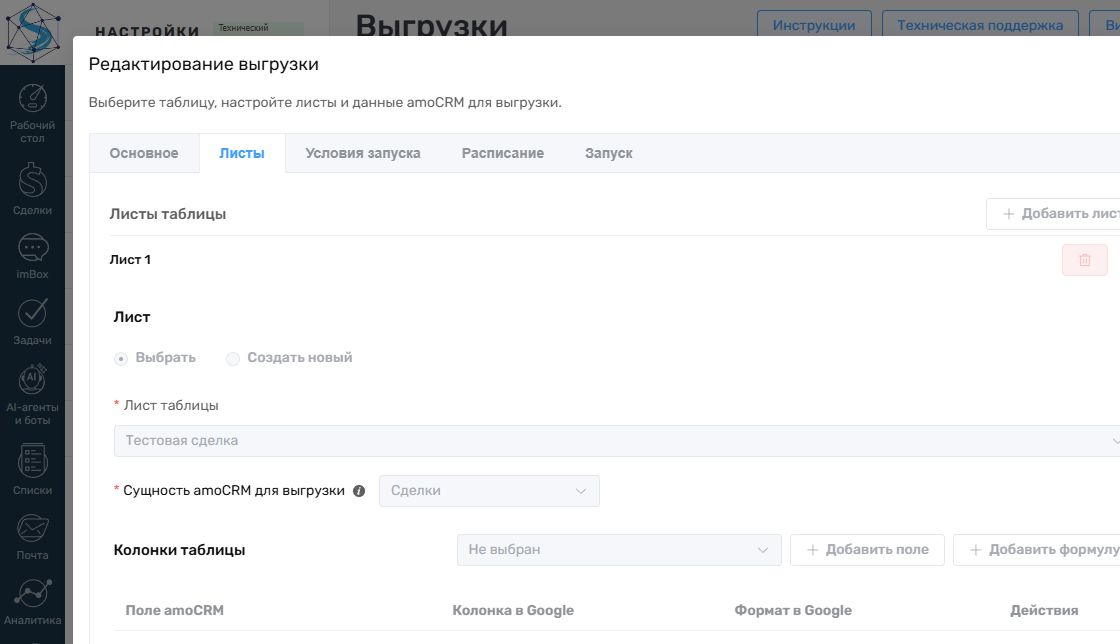This screenshot has width=1120, height=644.
Task: Click the Формат в Google column header
Action: coord(793,610)
